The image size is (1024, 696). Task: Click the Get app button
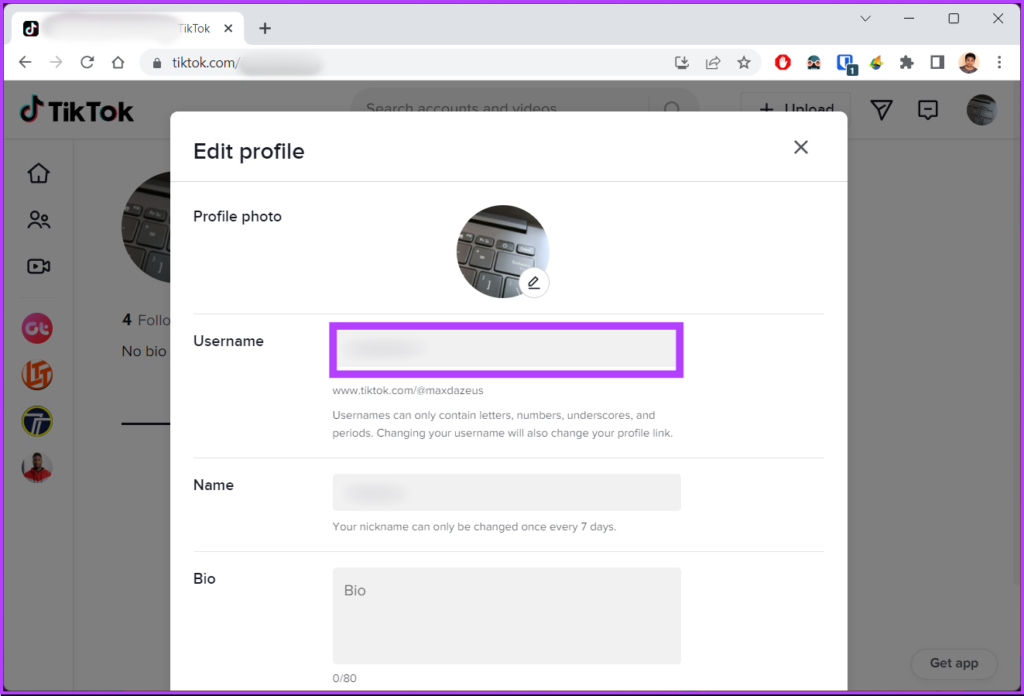click(954, 663)
